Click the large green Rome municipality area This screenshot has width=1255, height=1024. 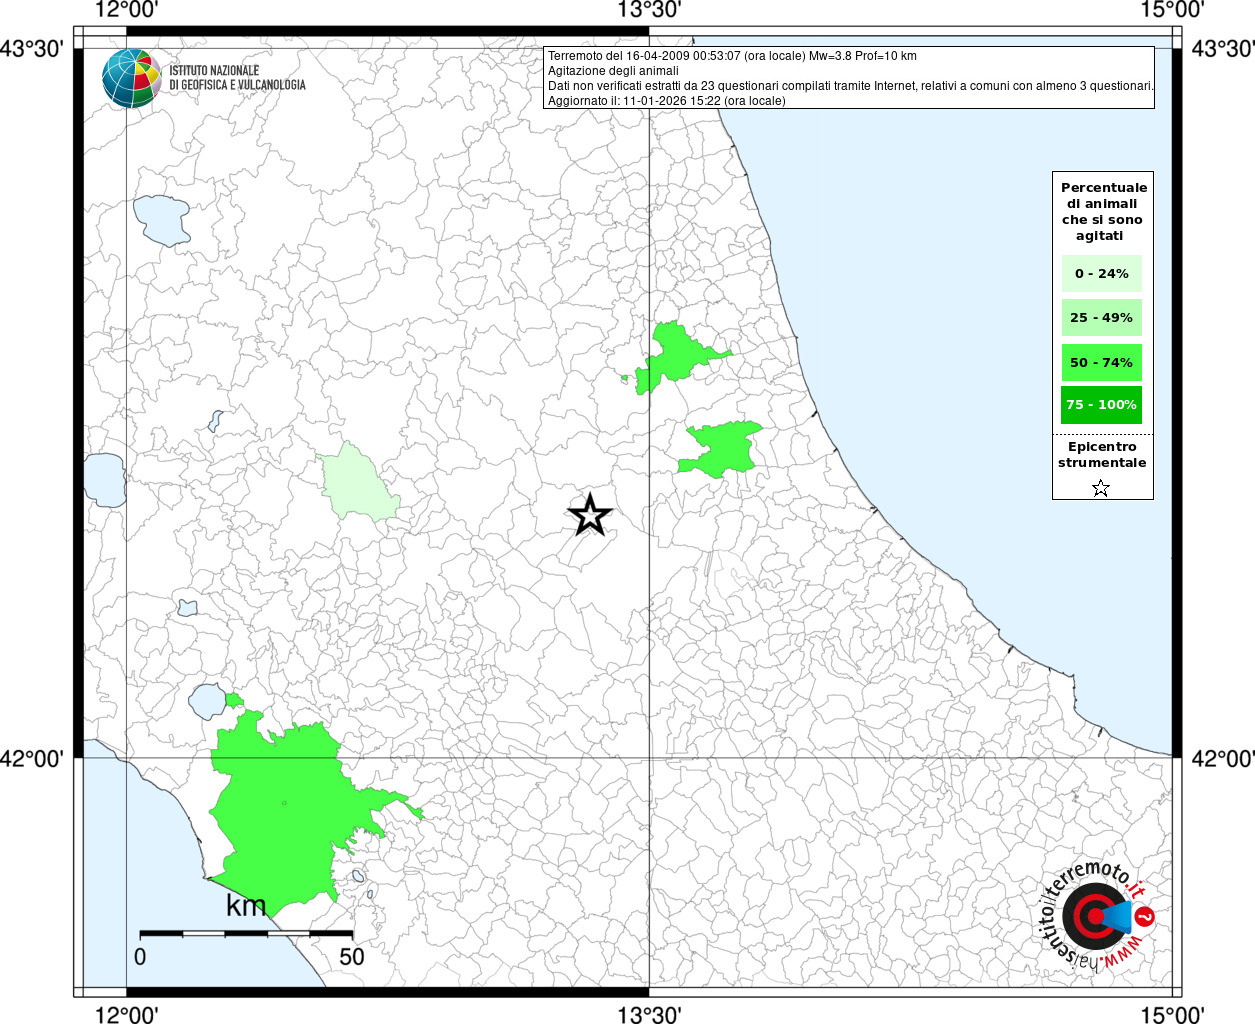click(x=285, y=810)
